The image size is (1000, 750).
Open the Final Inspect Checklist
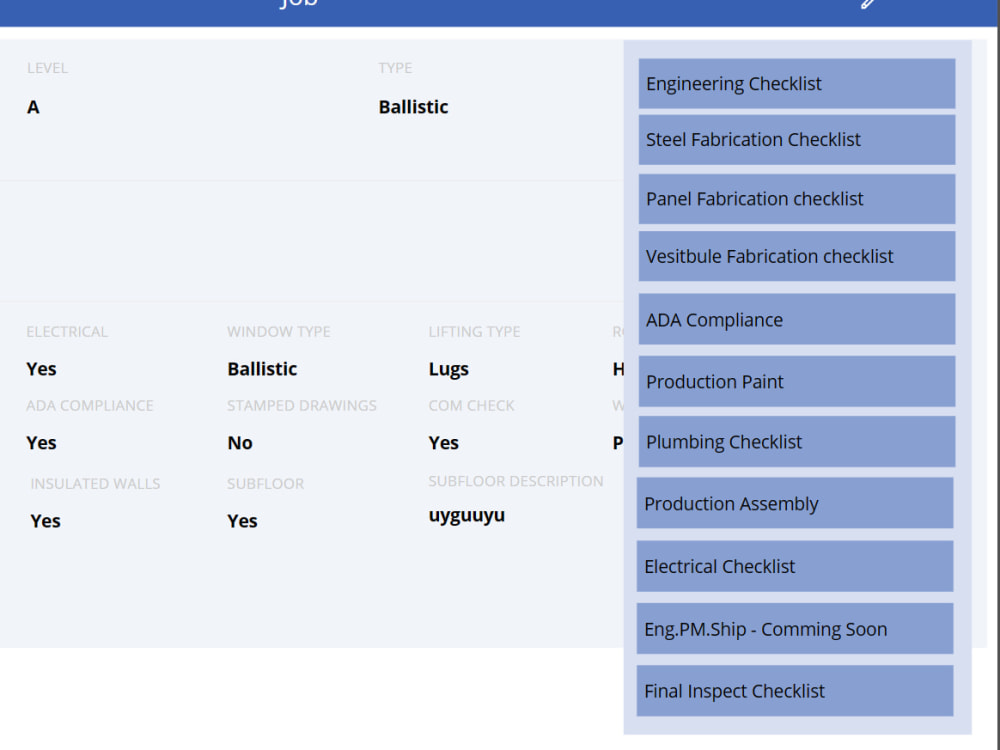tap(794, 691)
